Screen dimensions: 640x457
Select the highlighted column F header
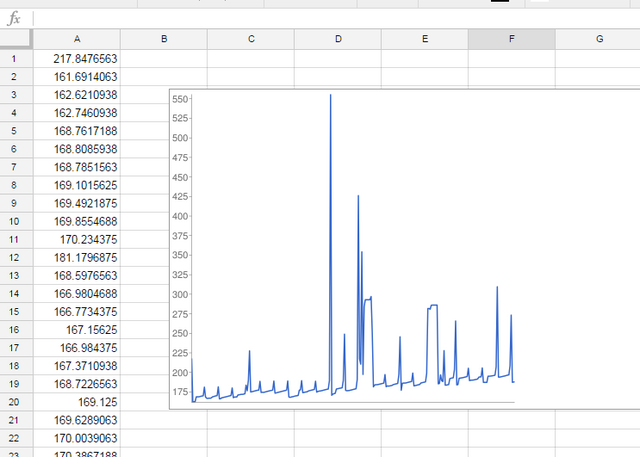coord(511,39)
